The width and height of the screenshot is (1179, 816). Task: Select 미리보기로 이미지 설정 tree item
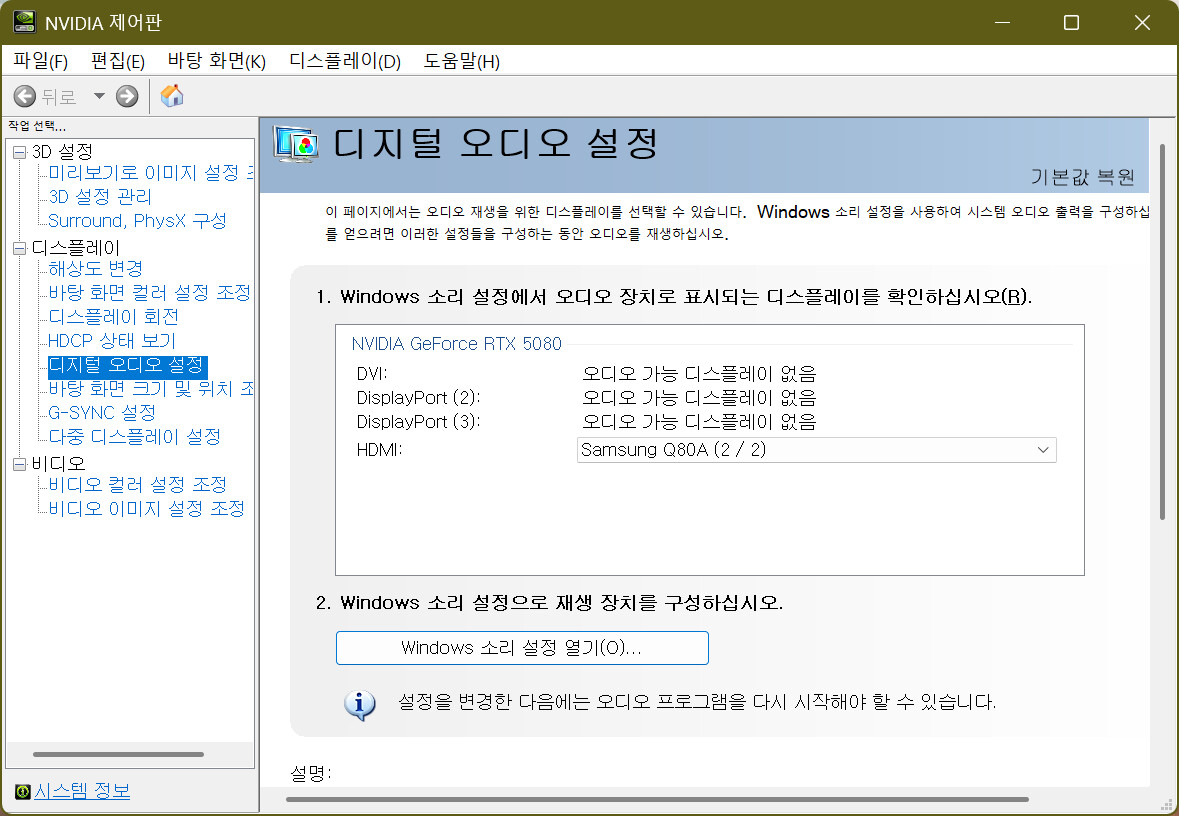coord(150,173)
